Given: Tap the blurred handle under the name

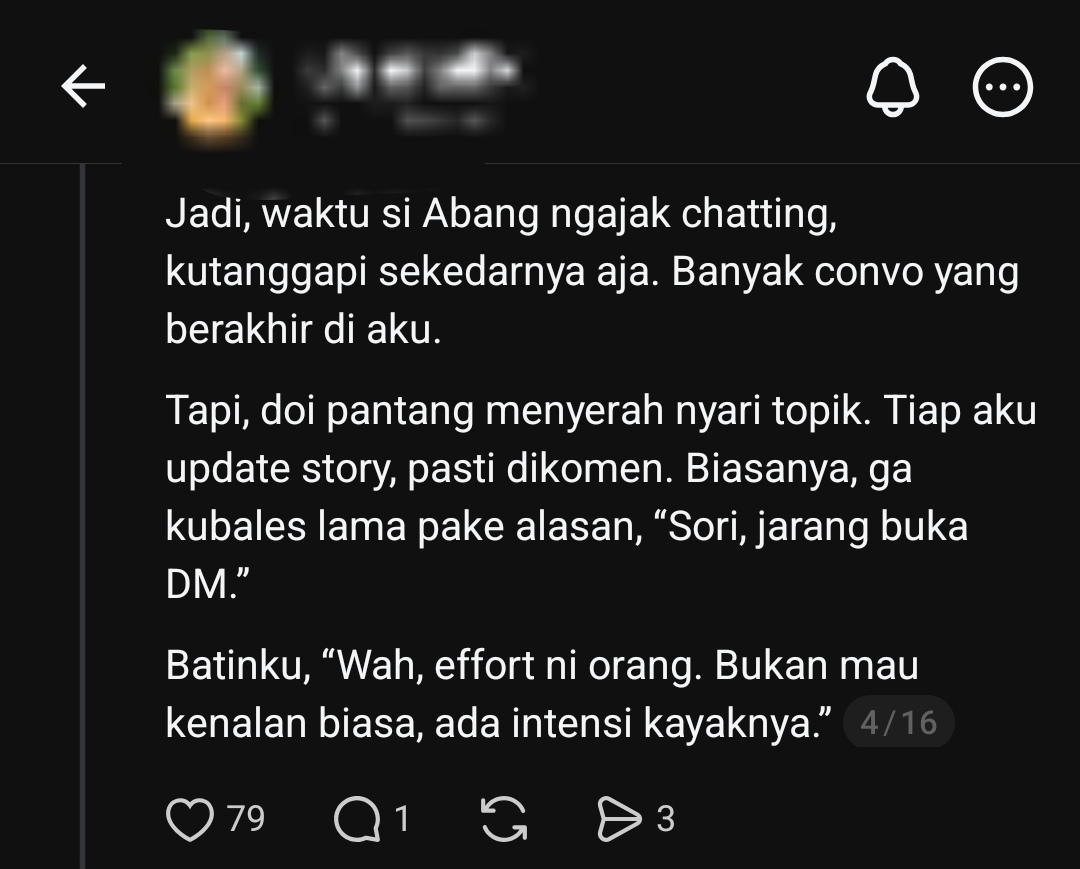Looking at the screenshot, I should (406, 121).
